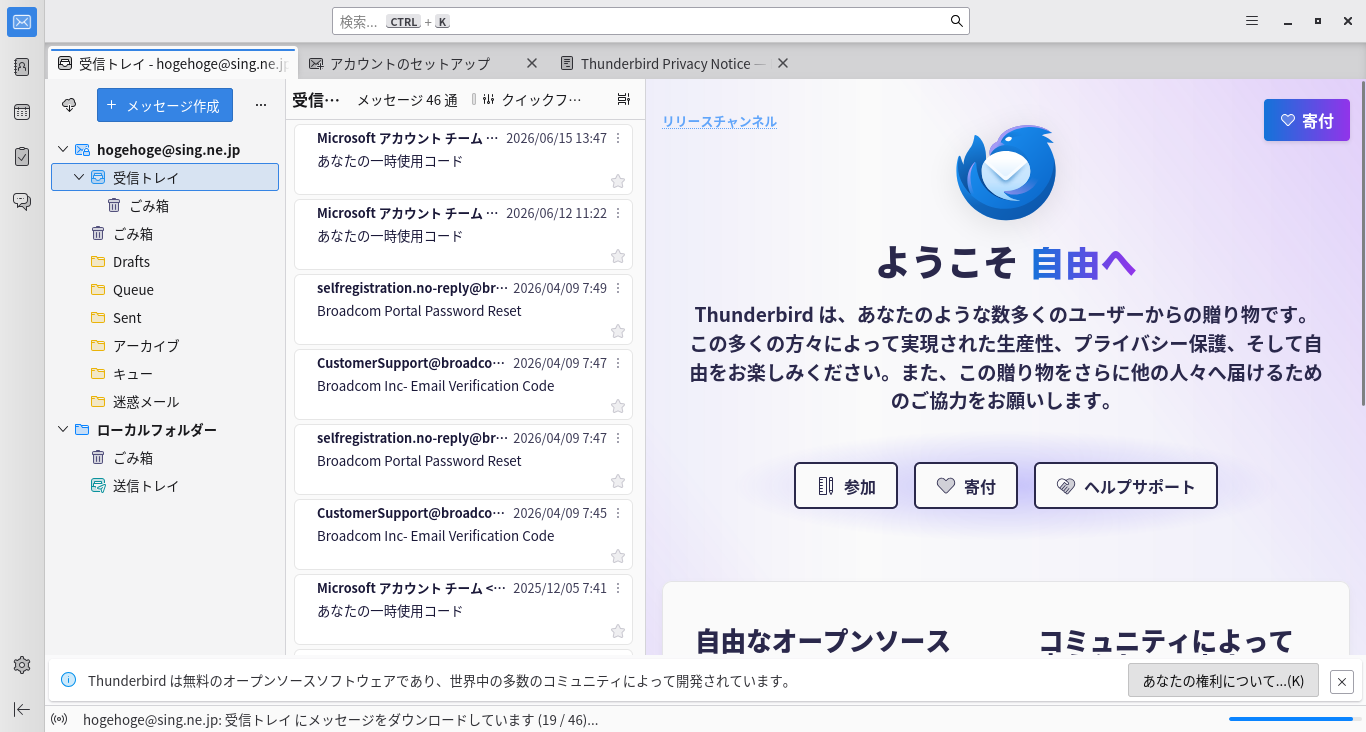This screenshot has width=1366, height=732.
Task: Open Broadcom Portal Password Reset 7:49 message
Action: 463,309
